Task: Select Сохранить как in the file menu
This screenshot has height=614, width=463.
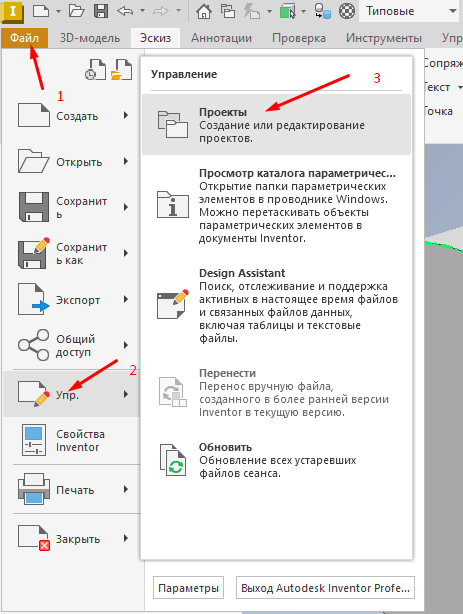Action: coord(71,253)
